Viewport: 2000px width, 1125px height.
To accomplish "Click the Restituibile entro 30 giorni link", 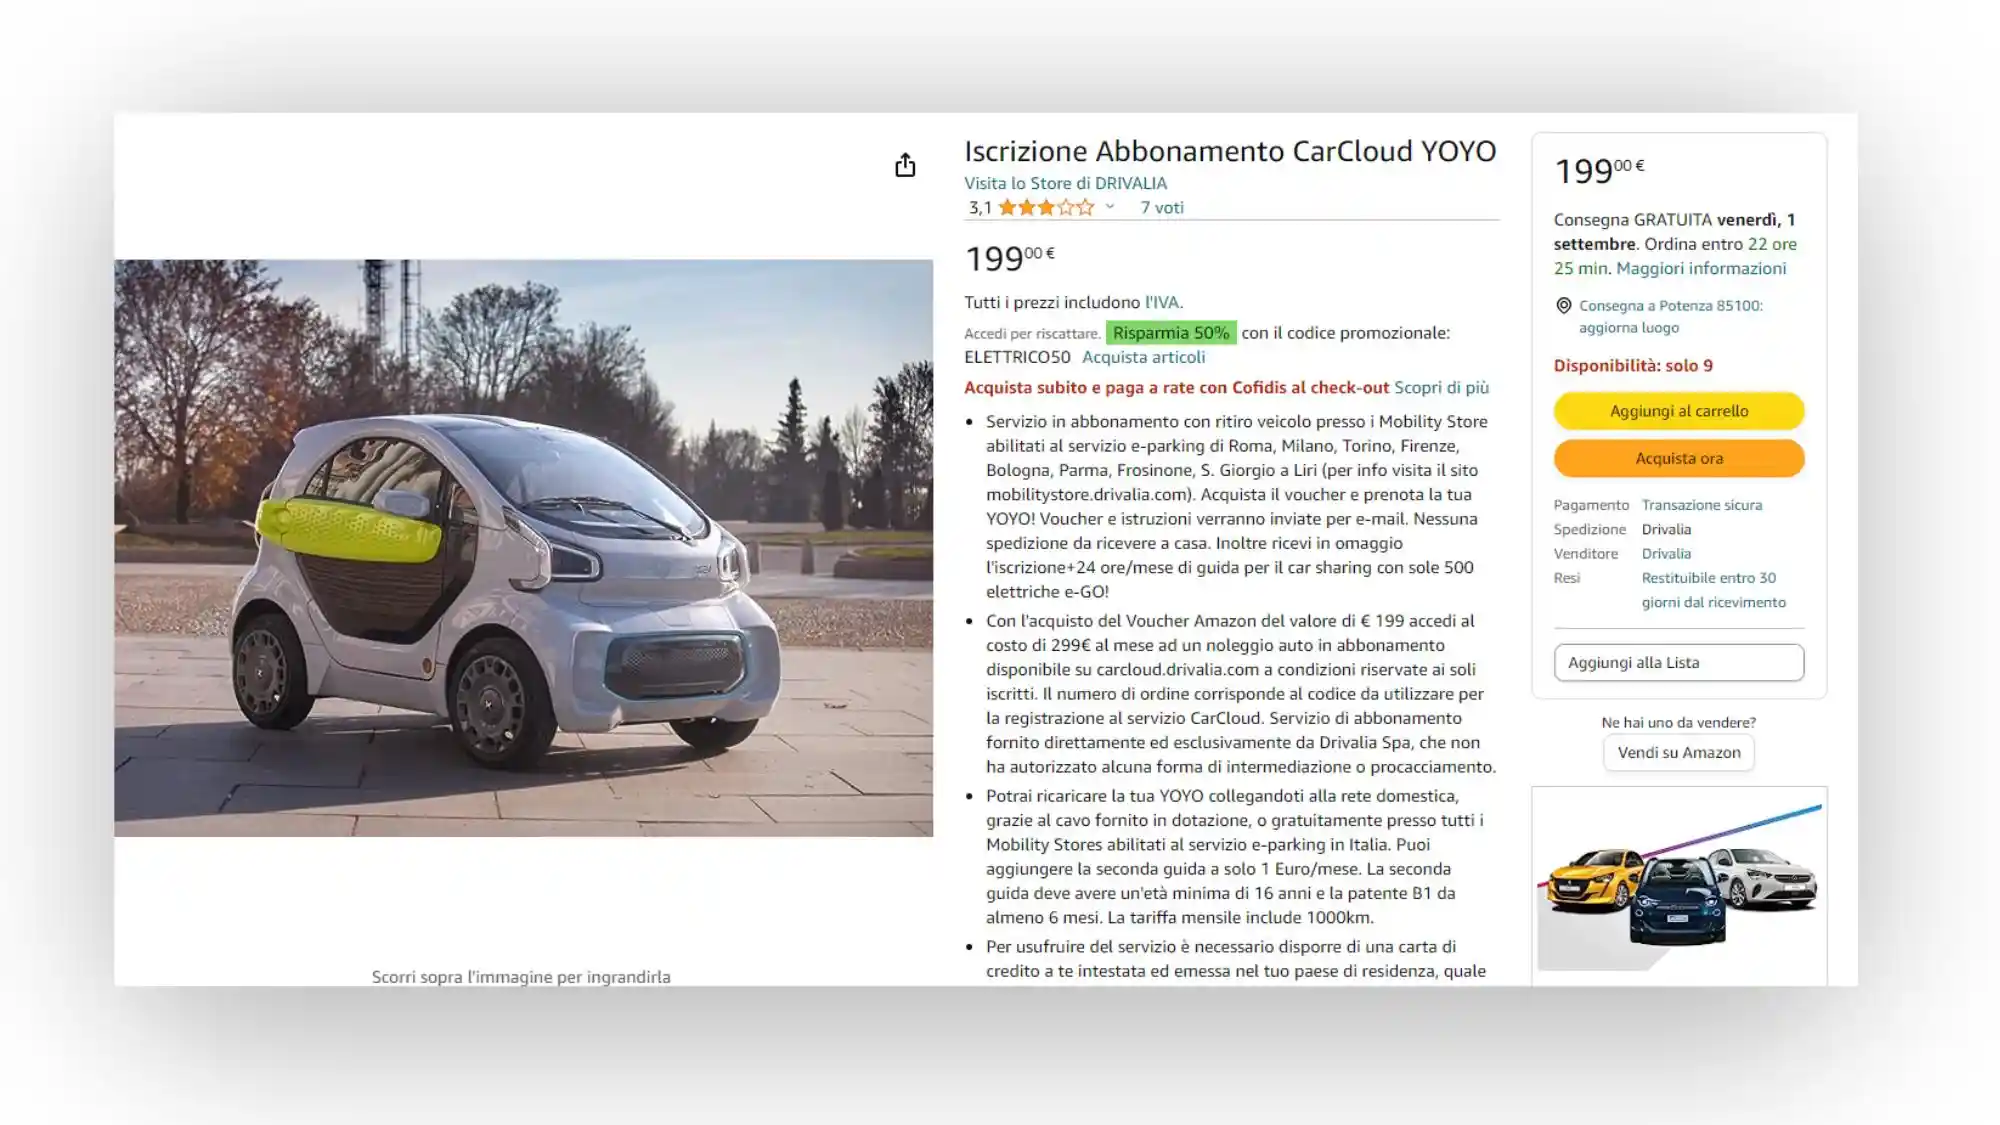I will [x=1714, y=590].
